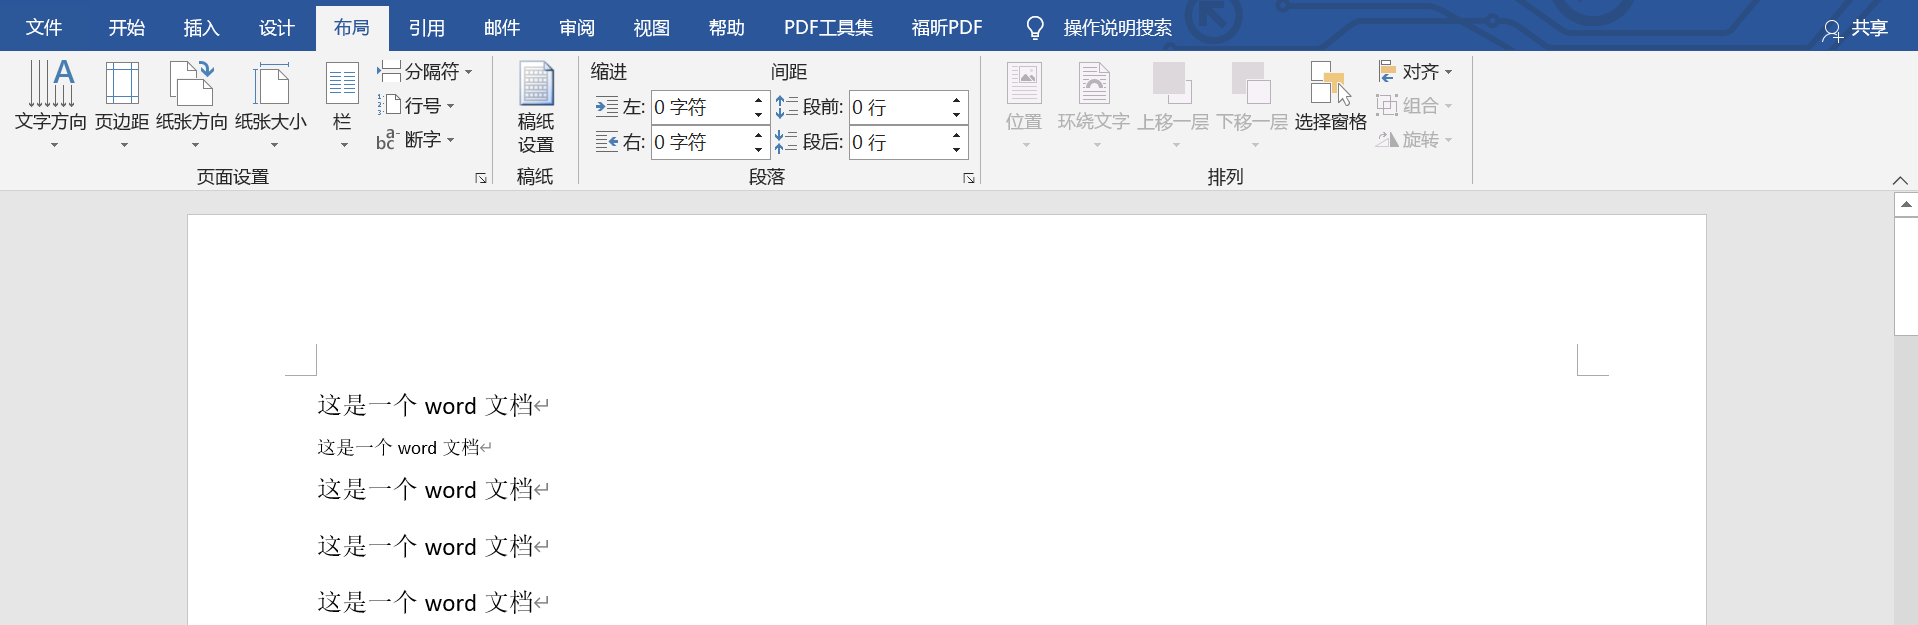The width and height of the screenshot is (1918, 625).
Task: Switch to the 开始 Home tab
Action: 127,28
